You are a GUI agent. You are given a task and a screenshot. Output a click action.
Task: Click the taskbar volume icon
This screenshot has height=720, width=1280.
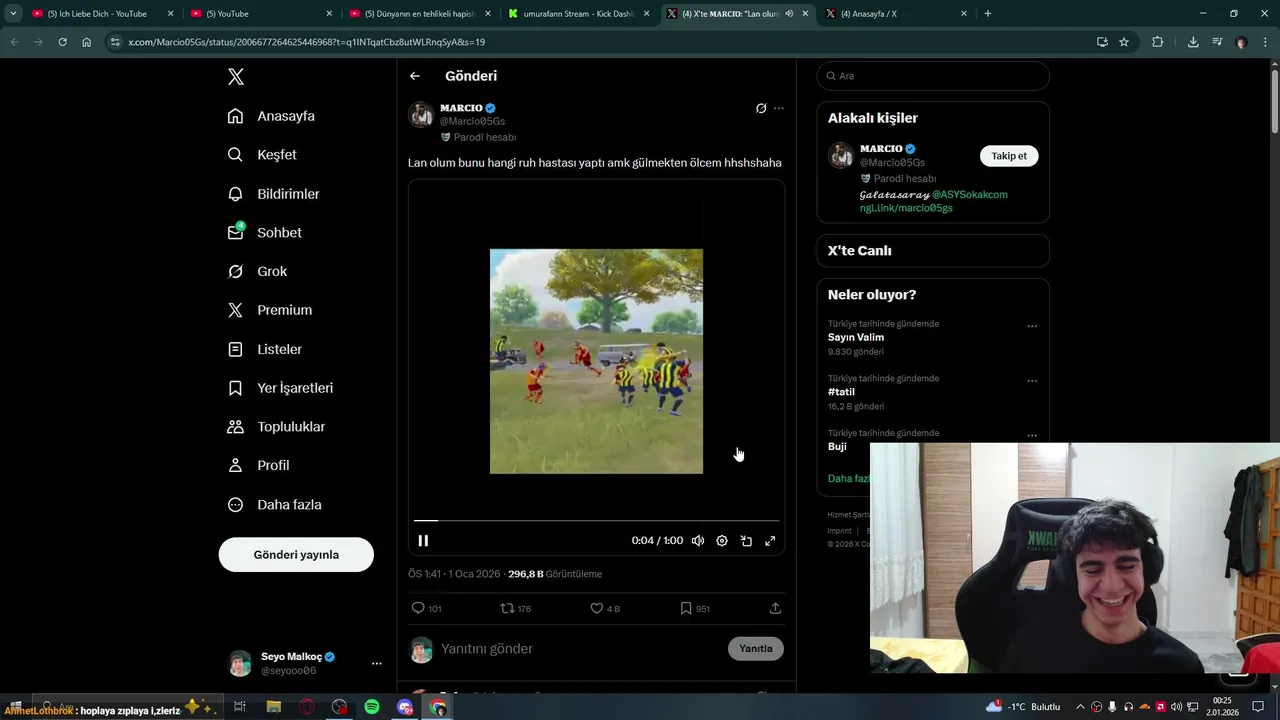click(1176, 707)
